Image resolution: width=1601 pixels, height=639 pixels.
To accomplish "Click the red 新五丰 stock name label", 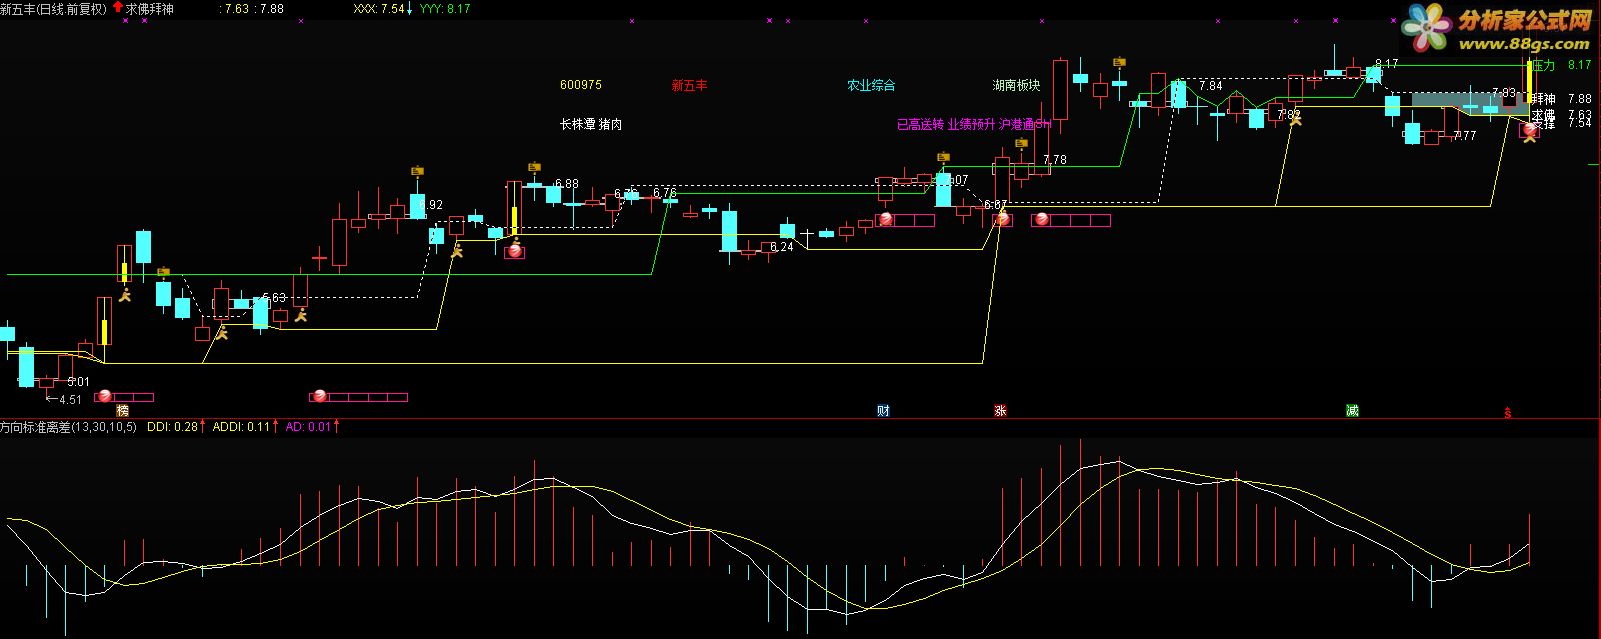I will pos(689,86).
